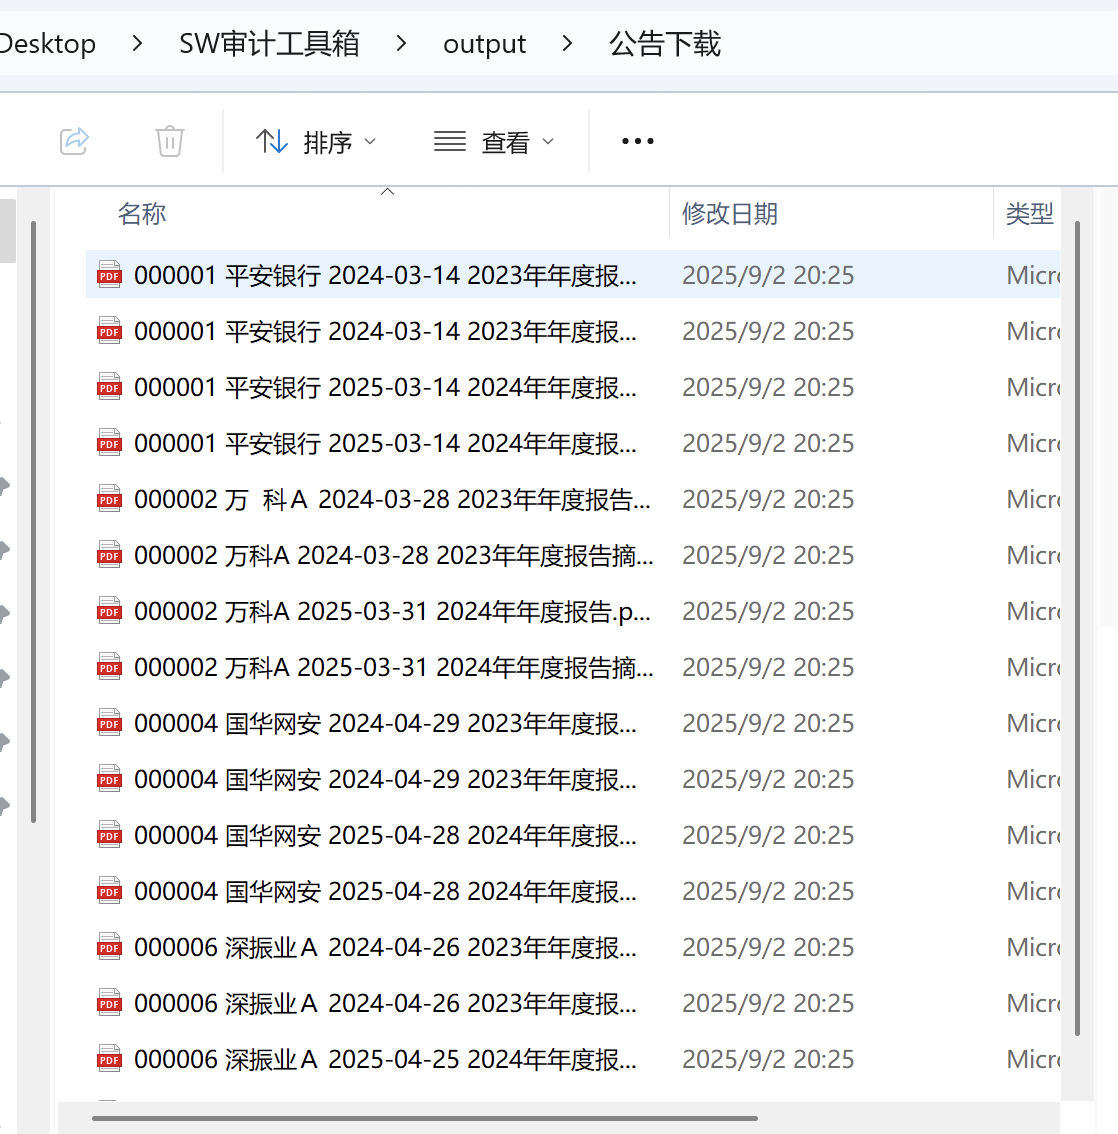
Task: Open the 排序 sort dropdown
Action: 316,142
